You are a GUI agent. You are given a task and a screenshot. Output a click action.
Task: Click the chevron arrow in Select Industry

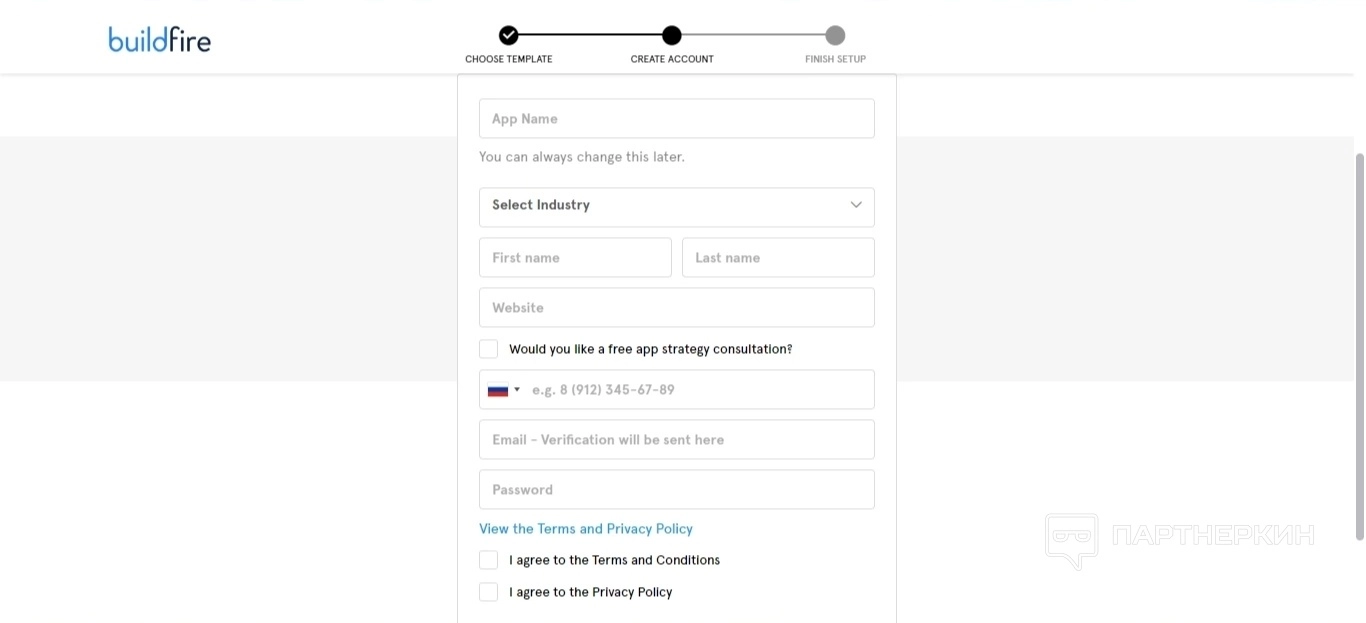click(856, 205)
